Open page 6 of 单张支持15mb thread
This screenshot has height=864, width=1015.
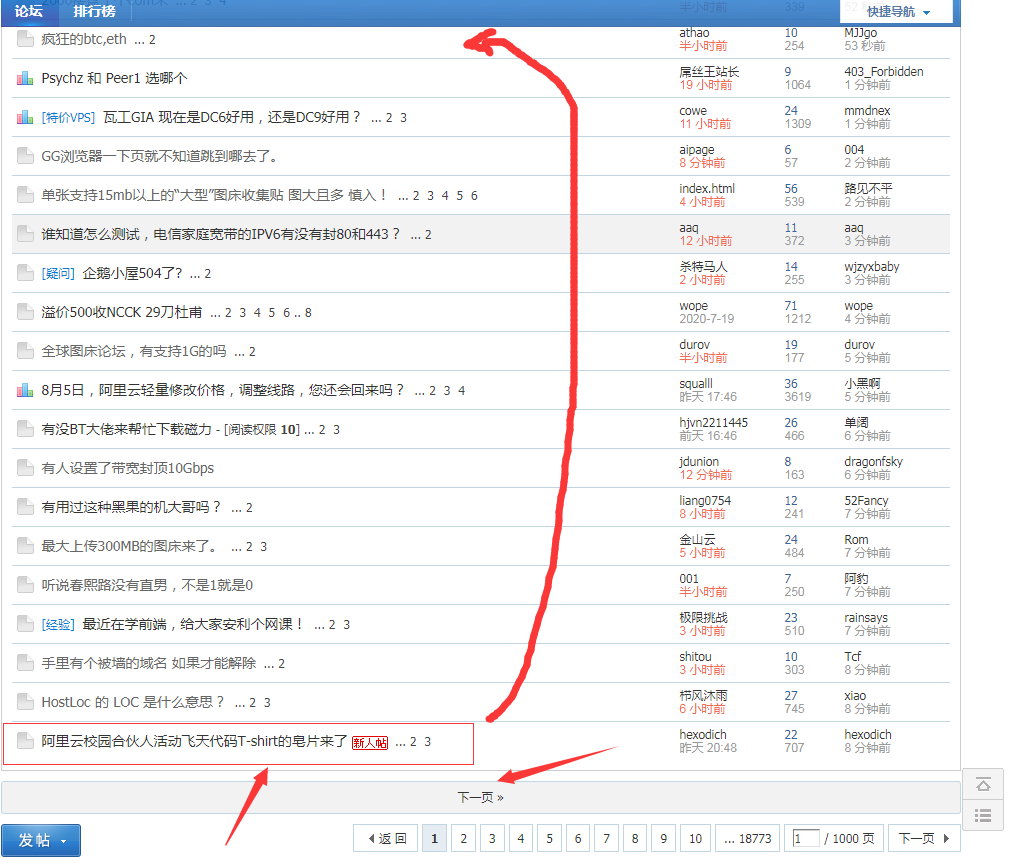[474, 195]
